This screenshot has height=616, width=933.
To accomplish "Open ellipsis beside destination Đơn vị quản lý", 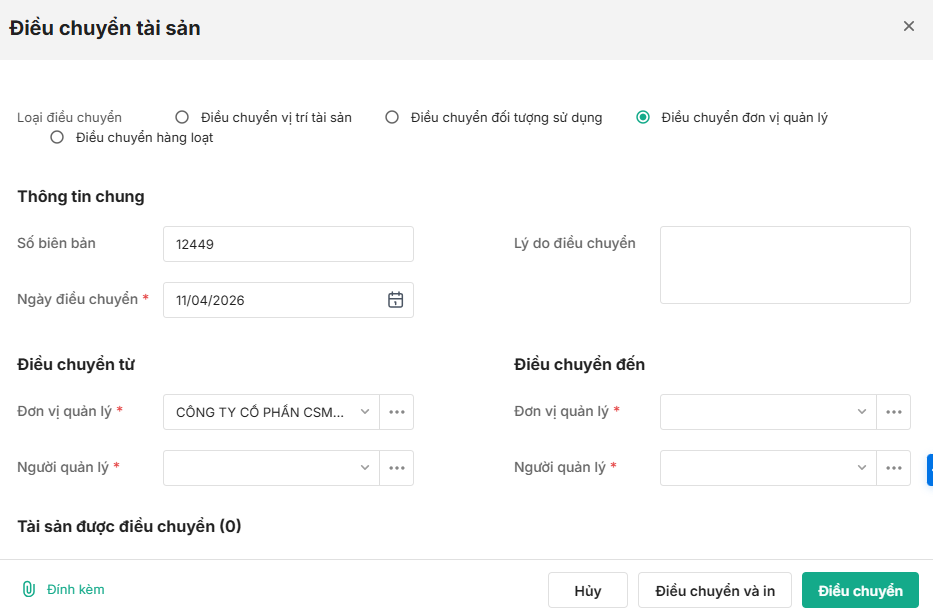I will (x=893, y=412).
